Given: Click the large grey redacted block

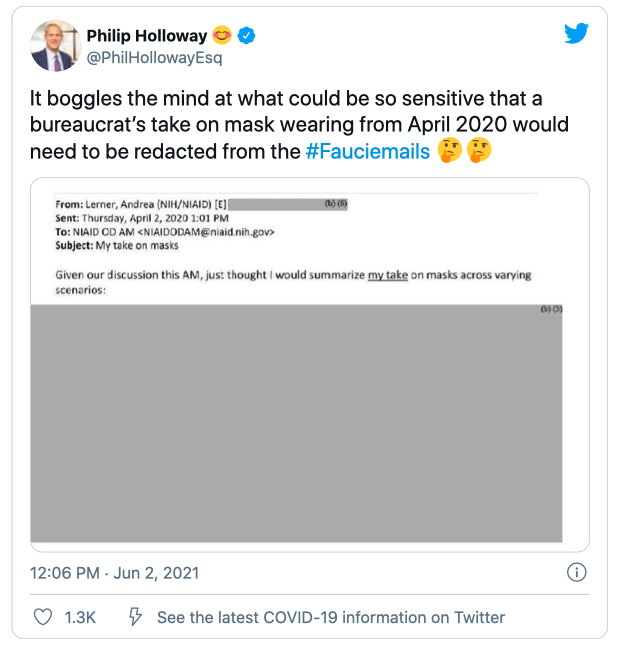Looking at the screenshot, I should 296,423.
